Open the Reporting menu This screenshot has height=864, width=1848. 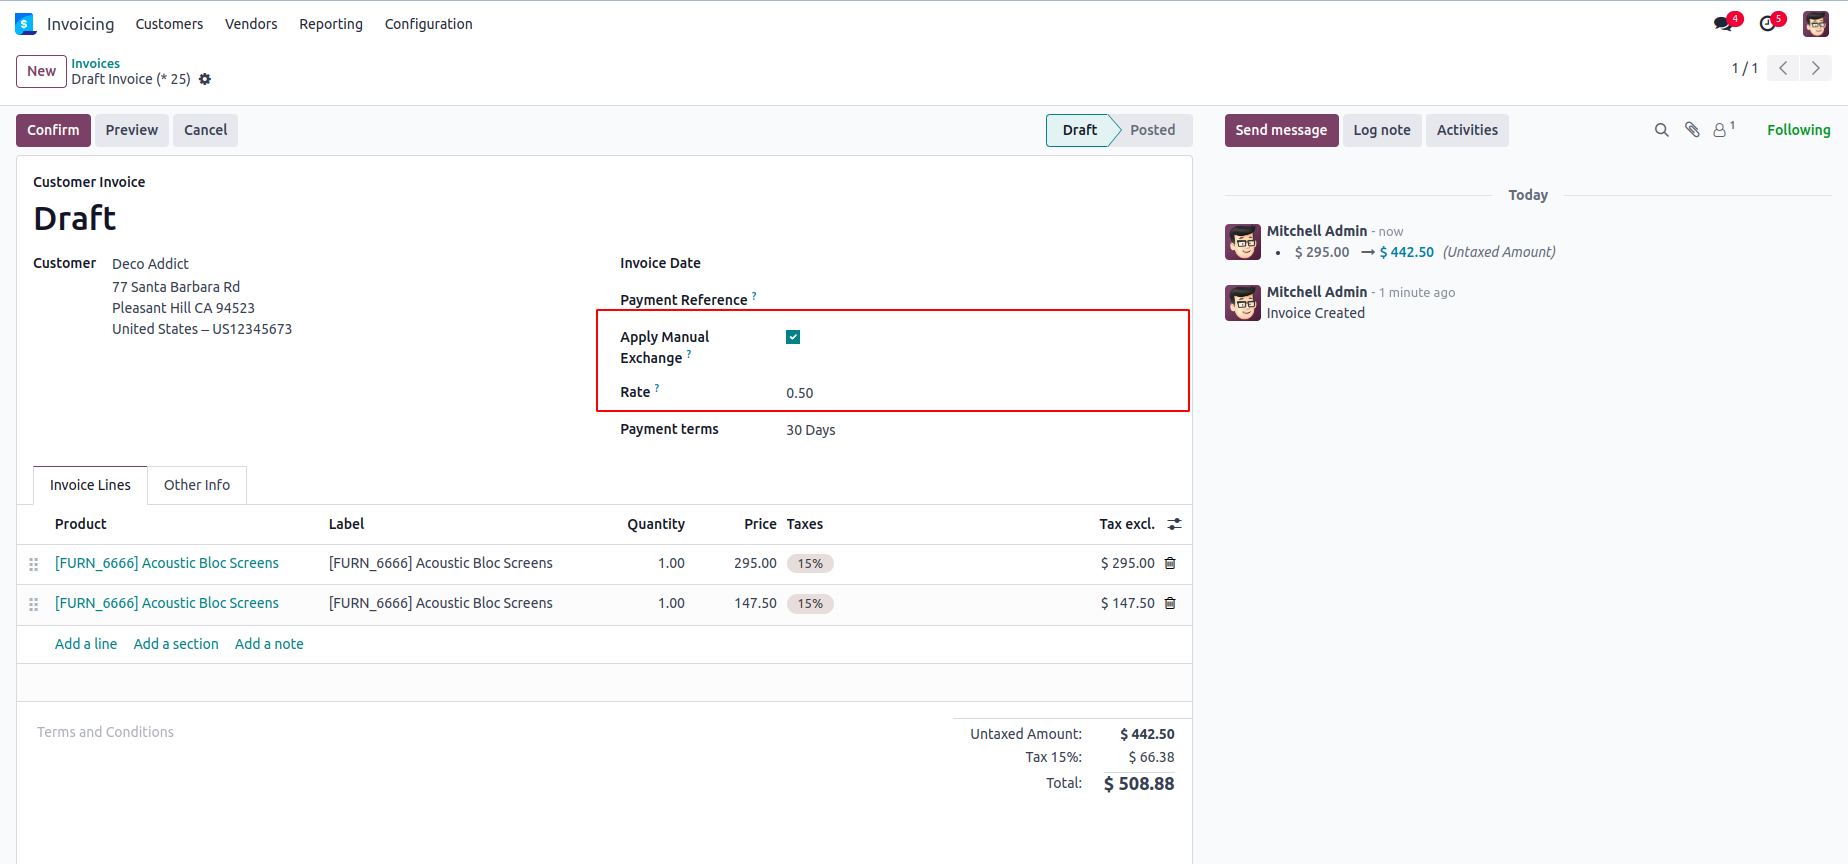331,24
